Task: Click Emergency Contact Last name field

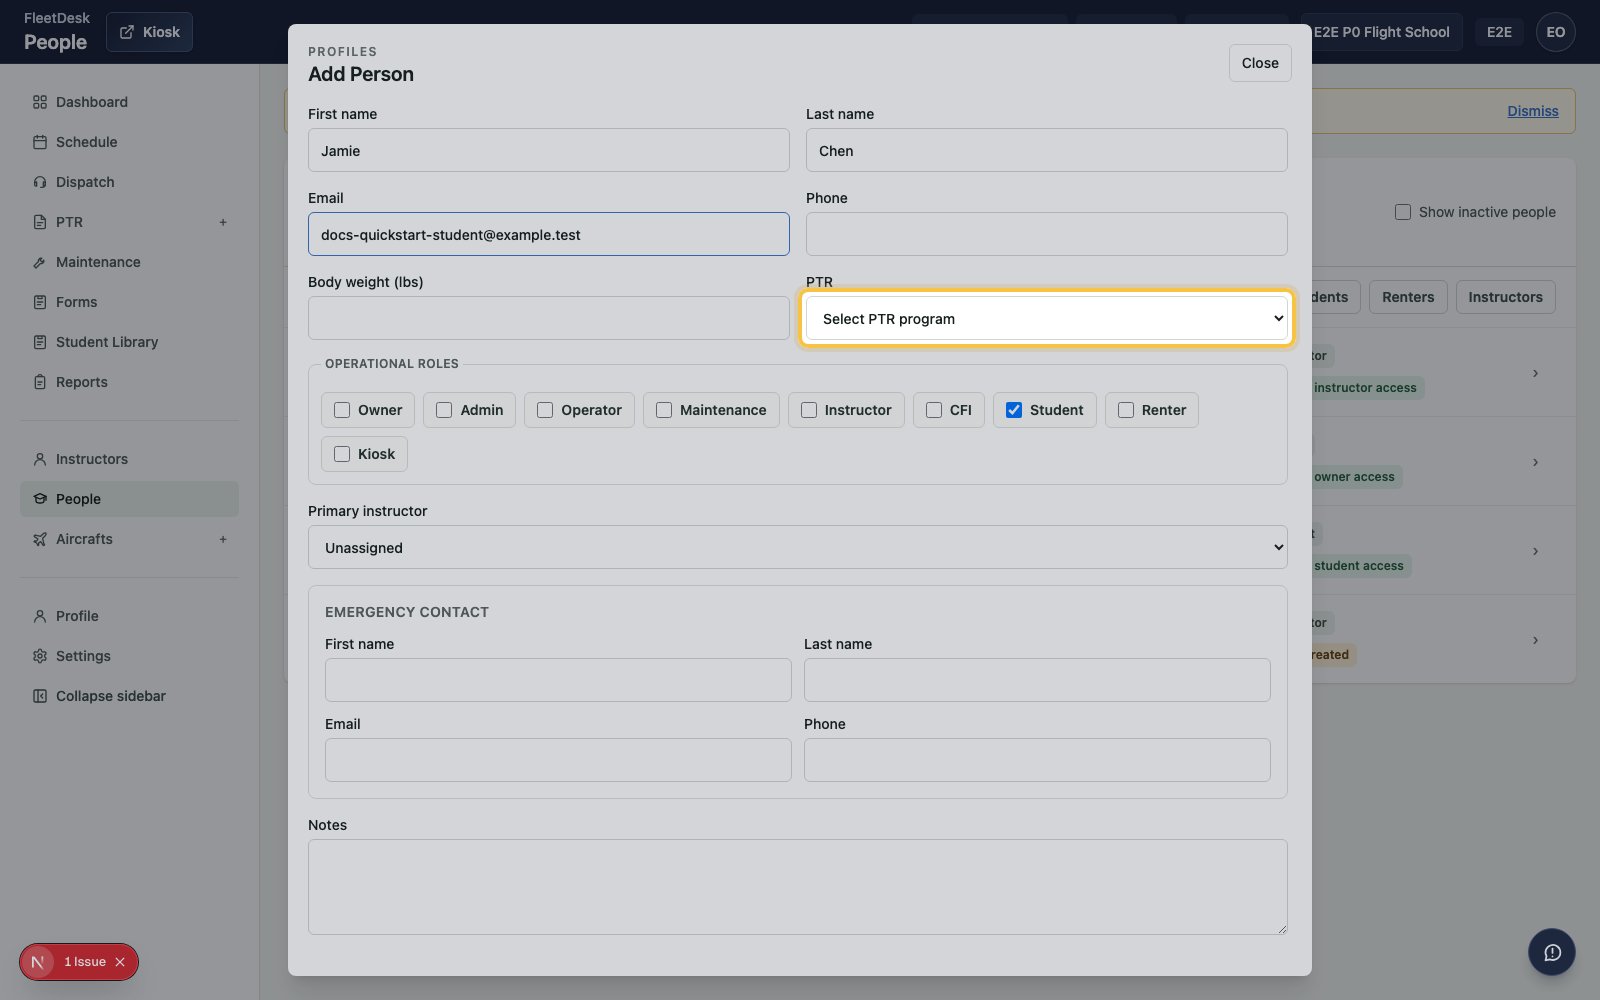Action: point(1037,680)
